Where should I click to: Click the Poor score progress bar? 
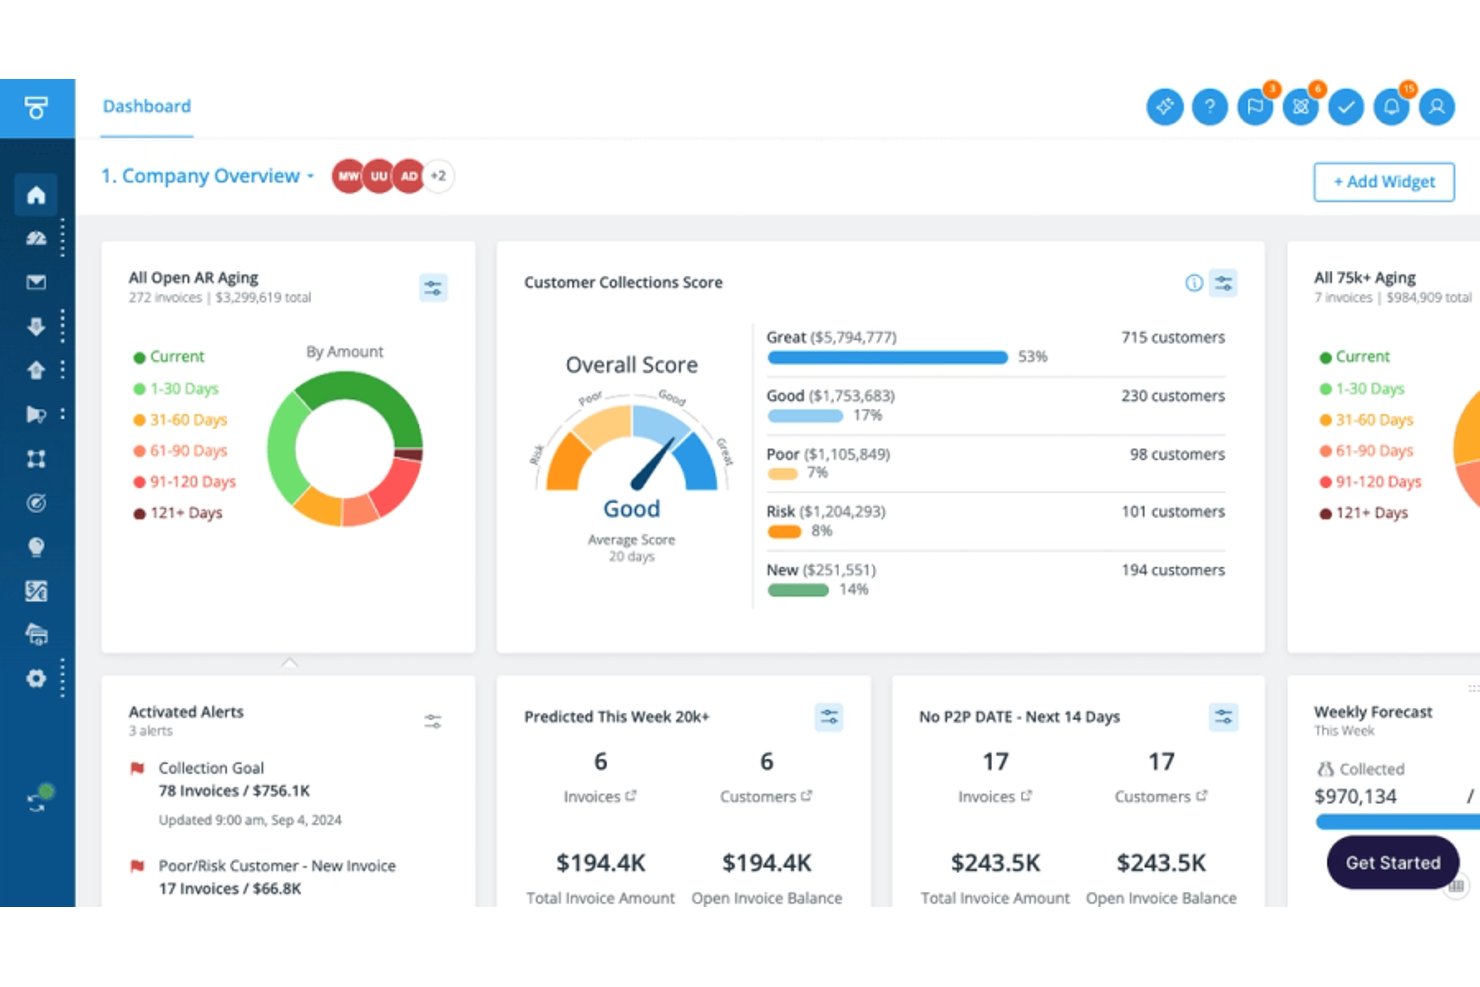782,474
